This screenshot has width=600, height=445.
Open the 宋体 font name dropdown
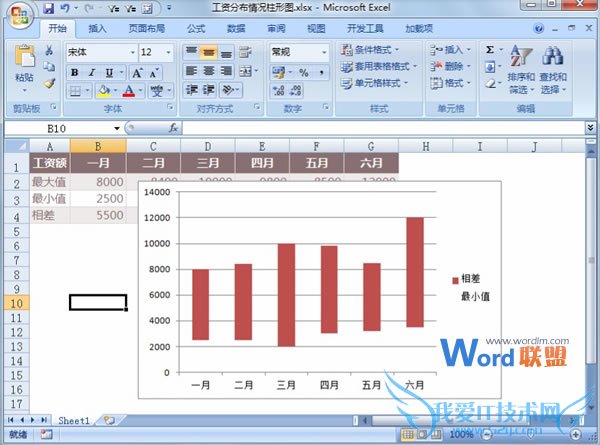click(133, 52)
